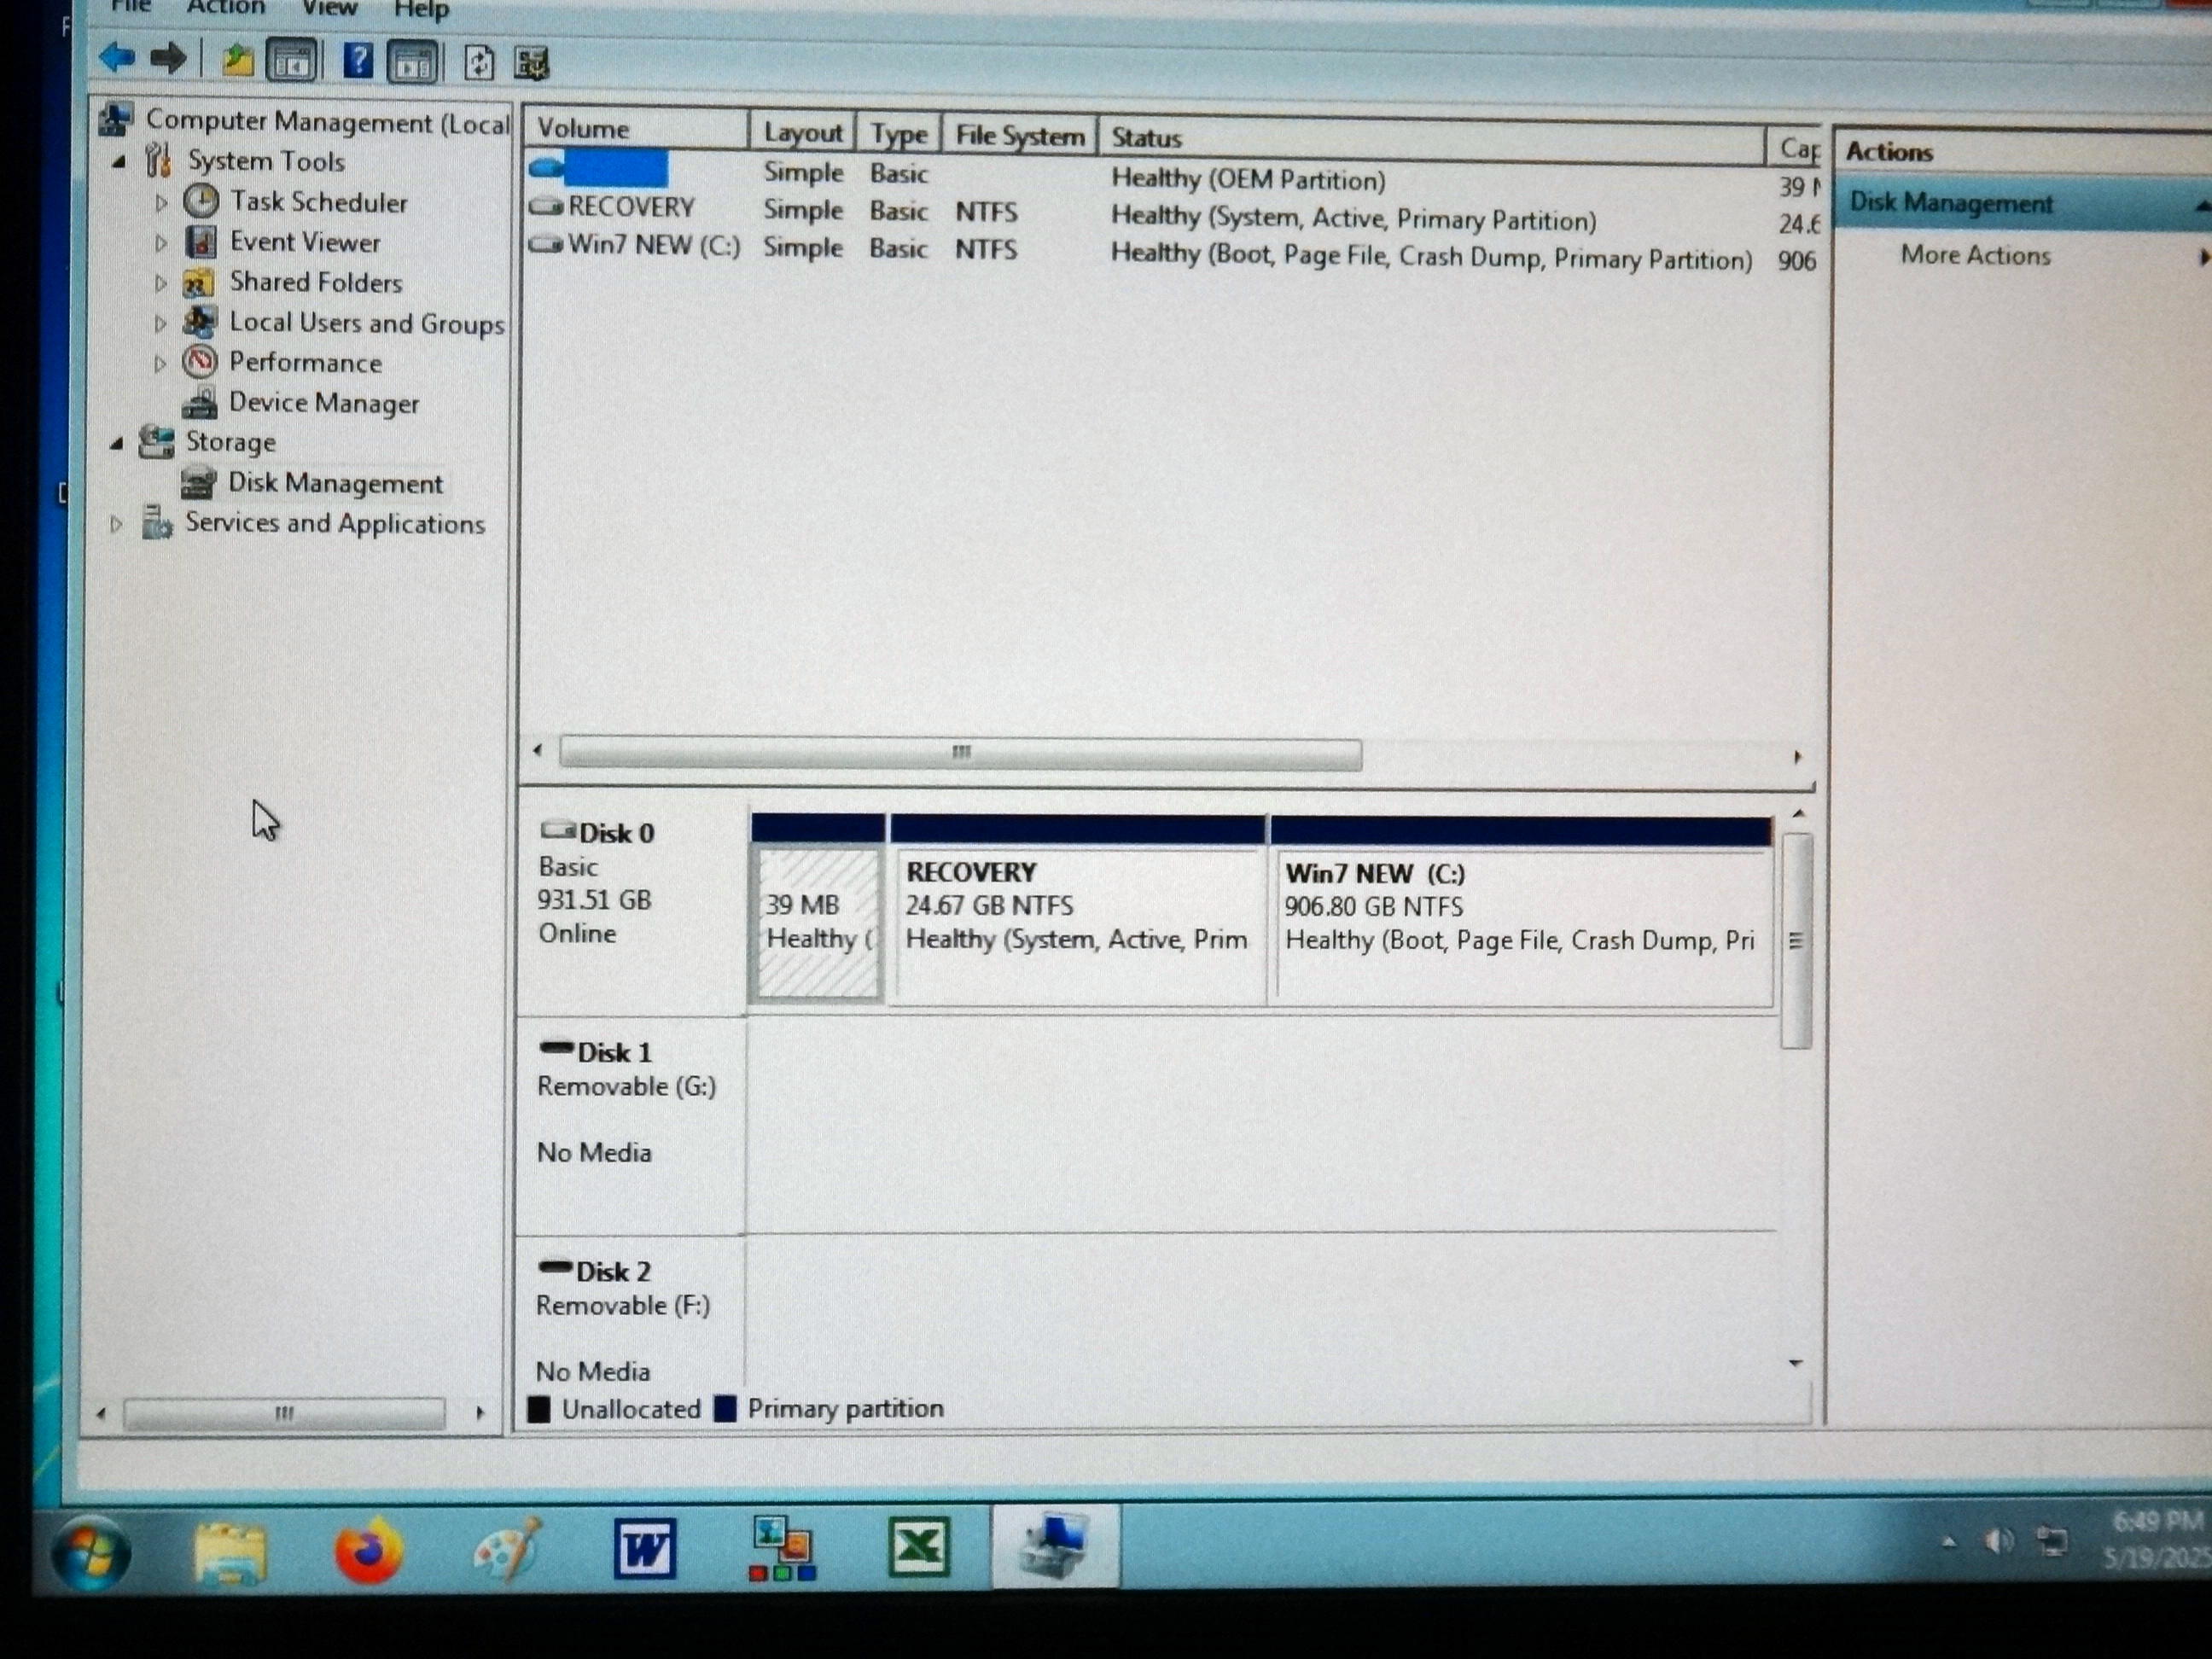The height and width of the screenshot is (1659, 2212).
Task: Click the disk pane vertical scrollbar thumb
Action: point(1796,940)
